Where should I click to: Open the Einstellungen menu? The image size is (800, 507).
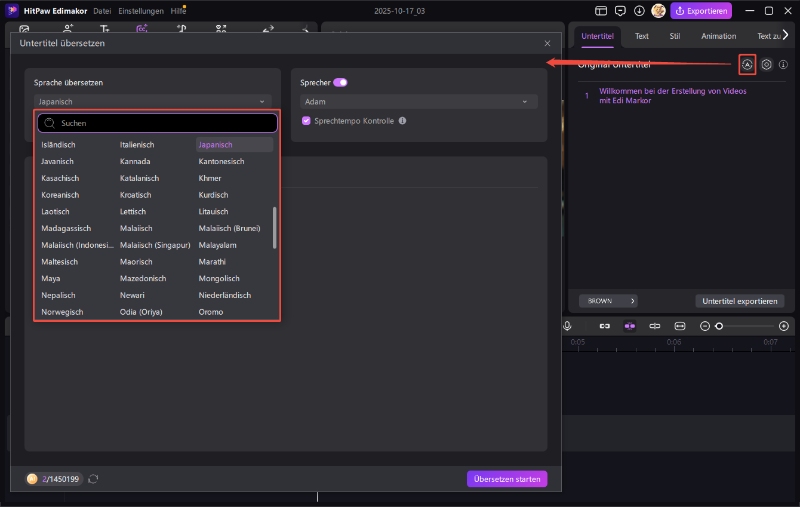point(140,11)
